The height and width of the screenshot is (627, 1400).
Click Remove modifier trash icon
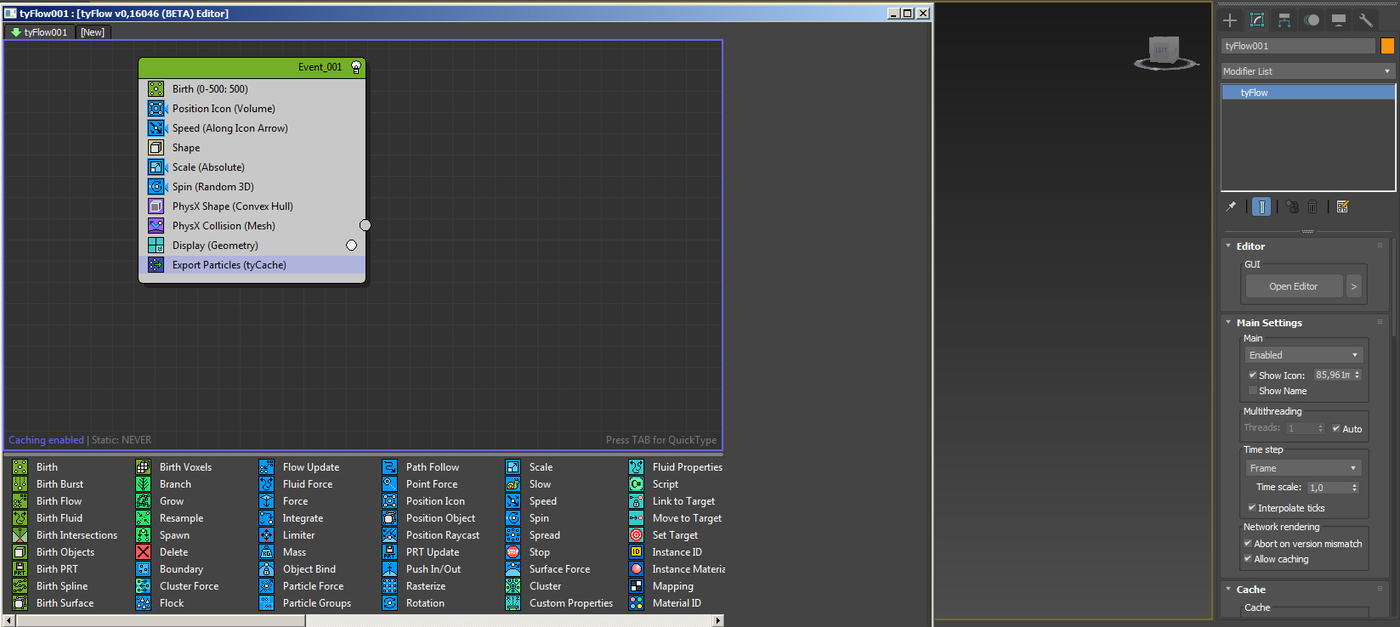click(1313, 206)
